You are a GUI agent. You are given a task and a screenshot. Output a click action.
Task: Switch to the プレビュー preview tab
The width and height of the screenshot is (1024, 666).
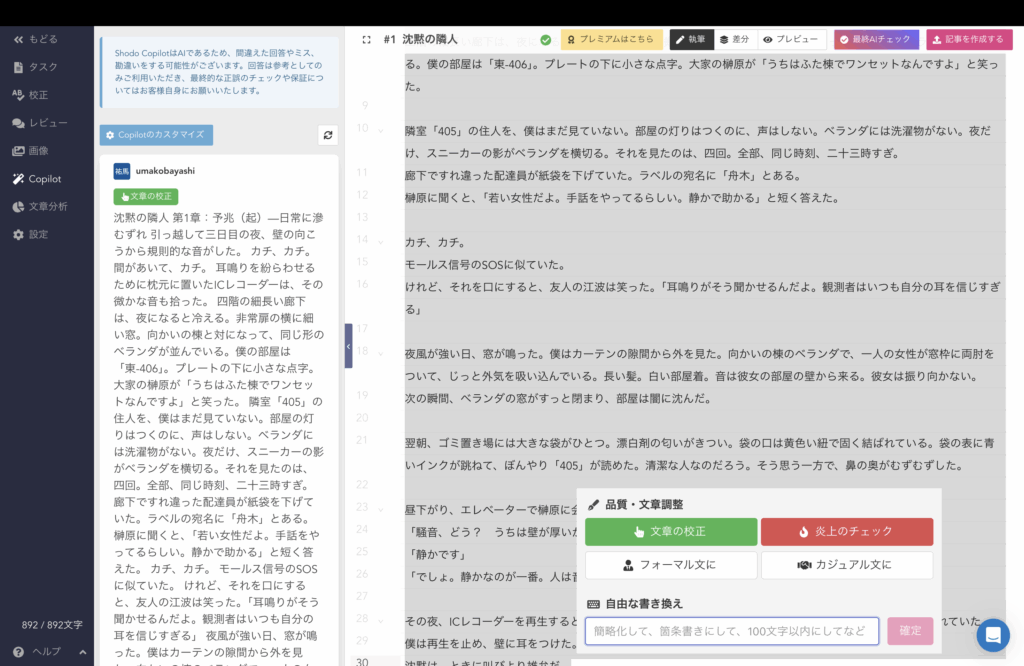(x=790, y=40)
